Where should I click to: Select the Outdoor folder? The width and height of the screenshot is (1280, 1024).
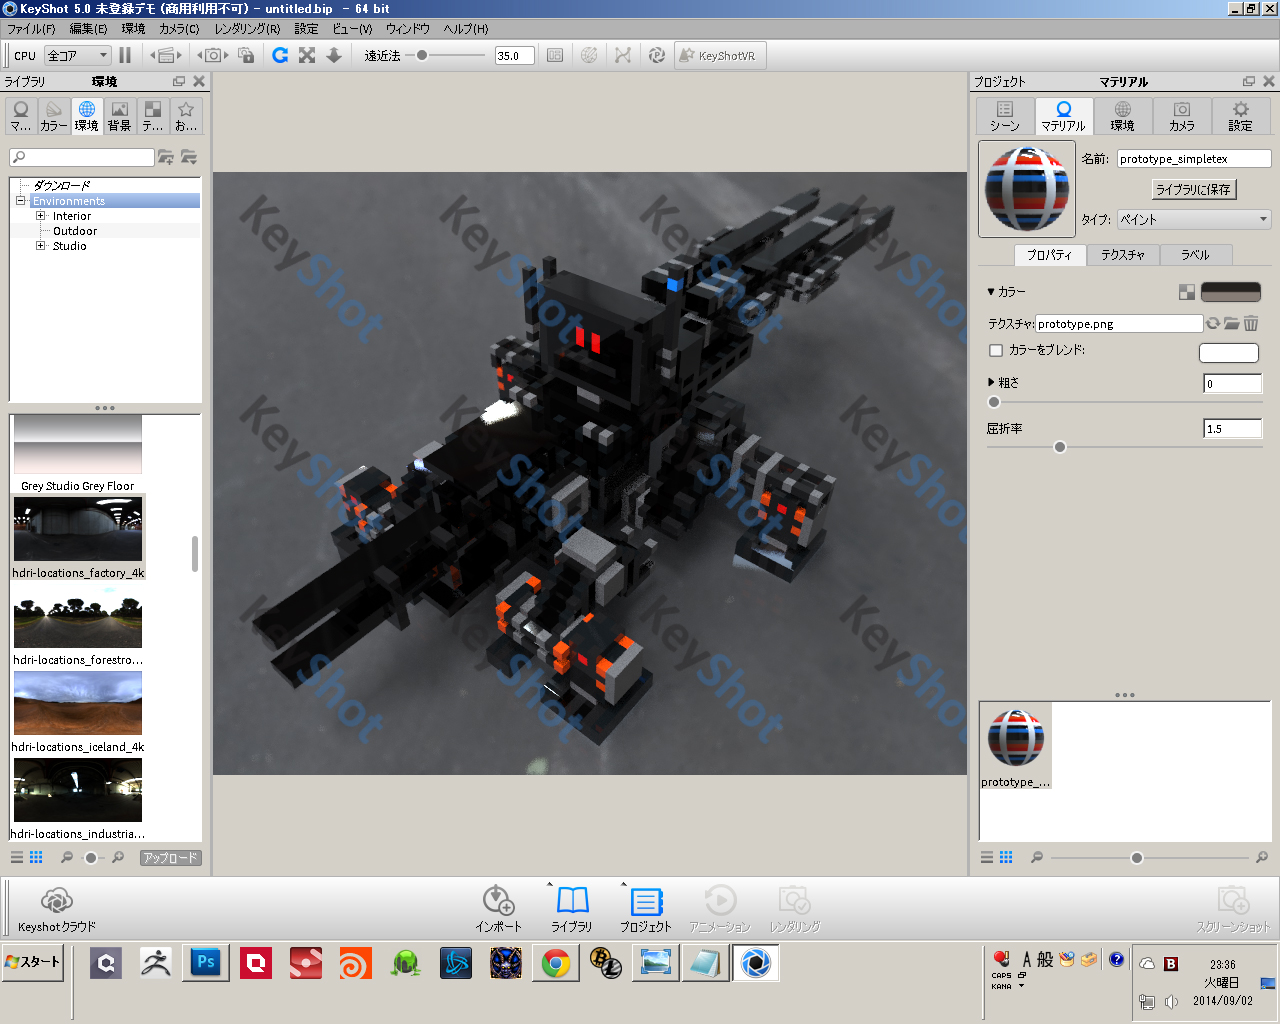coord(75,231)
